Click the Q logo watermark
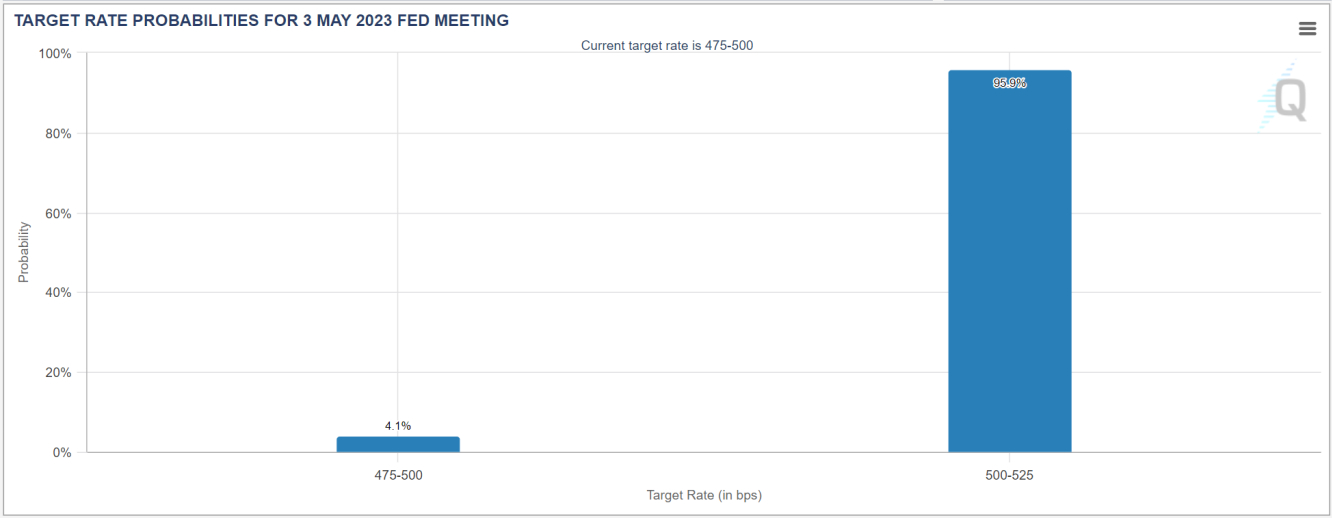This screenshot has height=518, width=1332. coord(1283,97)
